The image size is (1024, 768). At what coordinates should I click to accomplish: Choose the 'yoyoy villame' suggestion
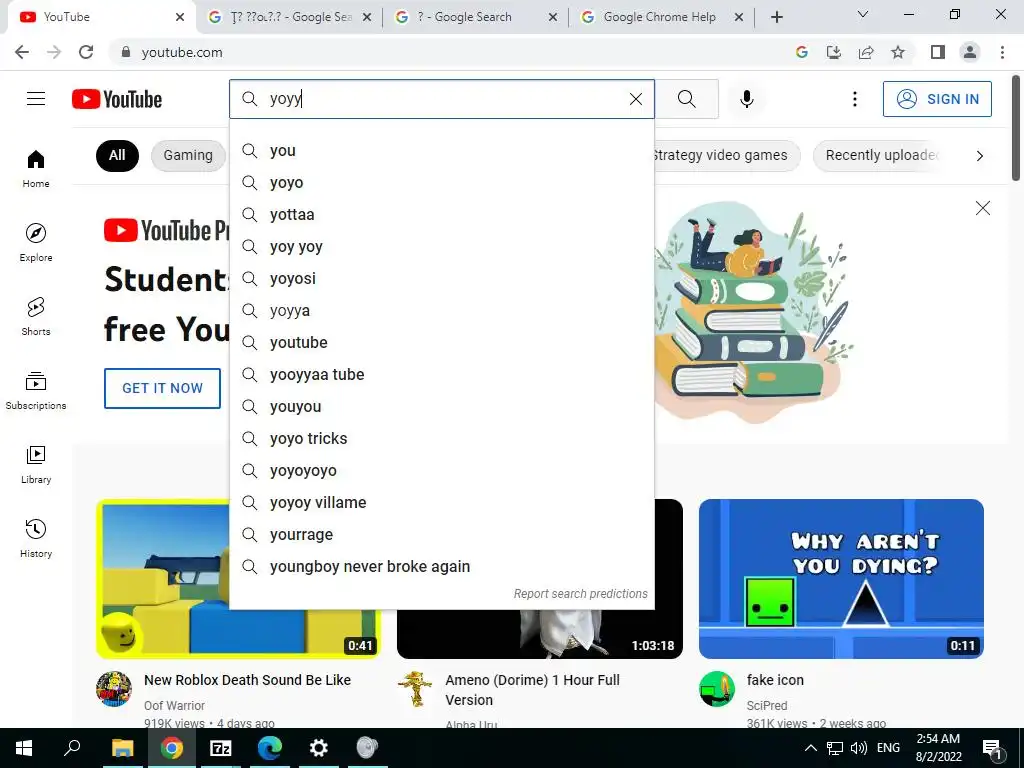(441, 503)
